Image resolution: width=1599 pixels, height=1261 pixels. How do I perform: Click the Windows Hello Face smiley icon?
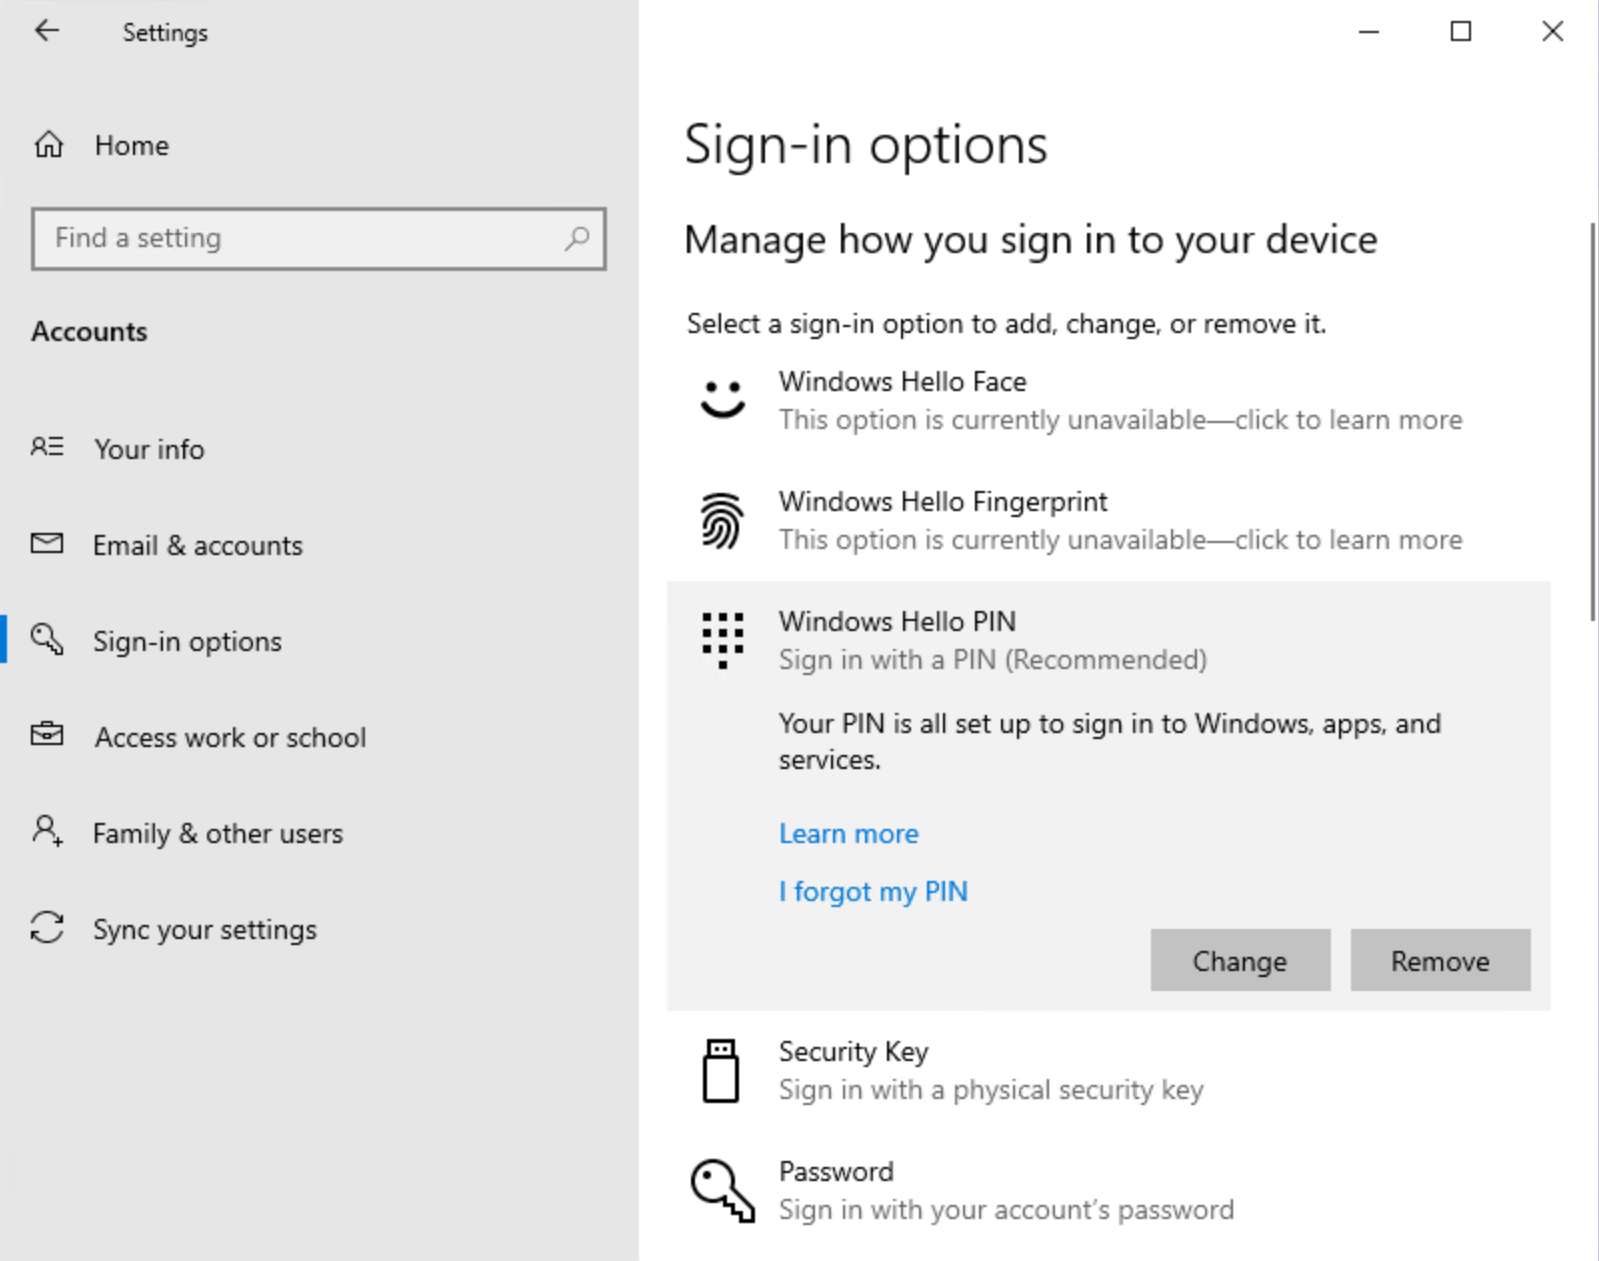[x=722, y=399]
